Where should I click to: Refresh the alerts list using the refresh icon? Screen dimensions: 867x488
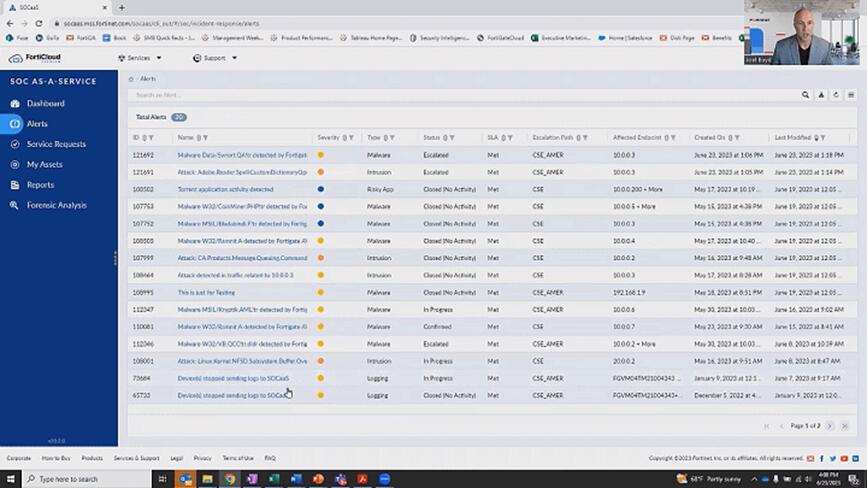[836, 95]
